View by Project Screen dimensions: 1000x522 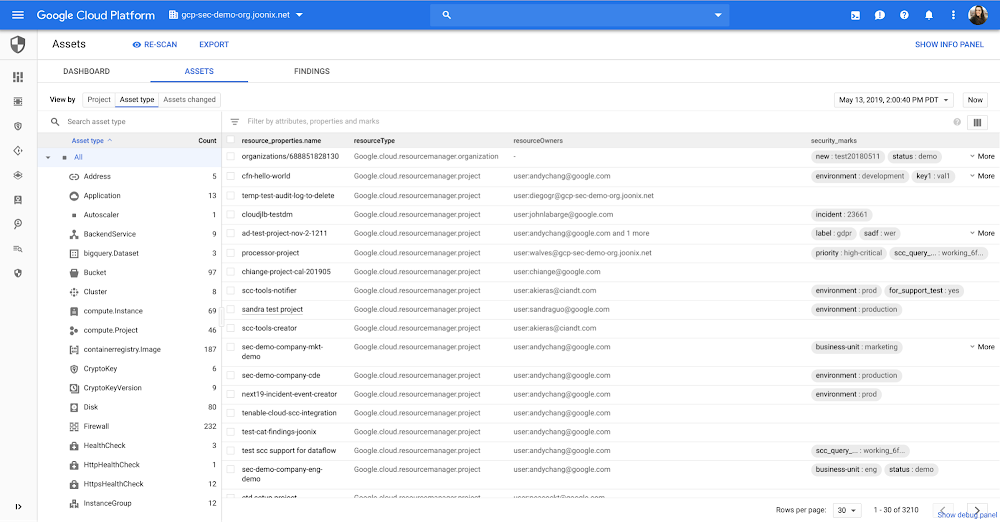[x=99, y=100]
